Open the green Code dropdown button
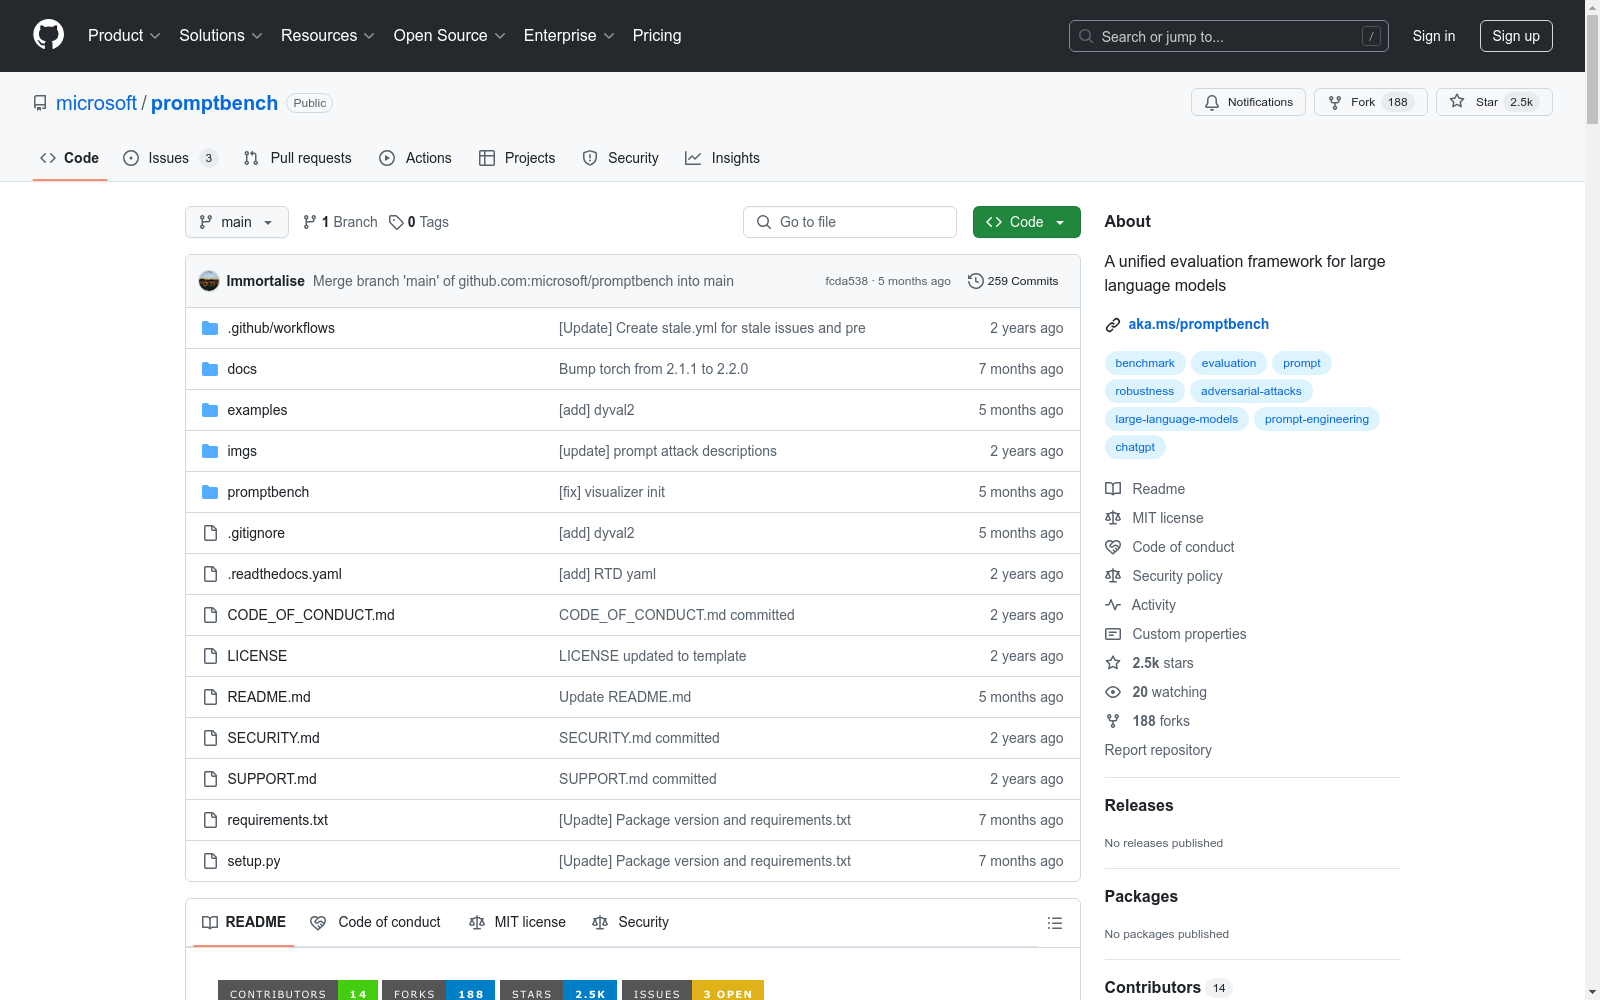Viewport: 1600px width, 1000px height. (x=1026, y=222)
